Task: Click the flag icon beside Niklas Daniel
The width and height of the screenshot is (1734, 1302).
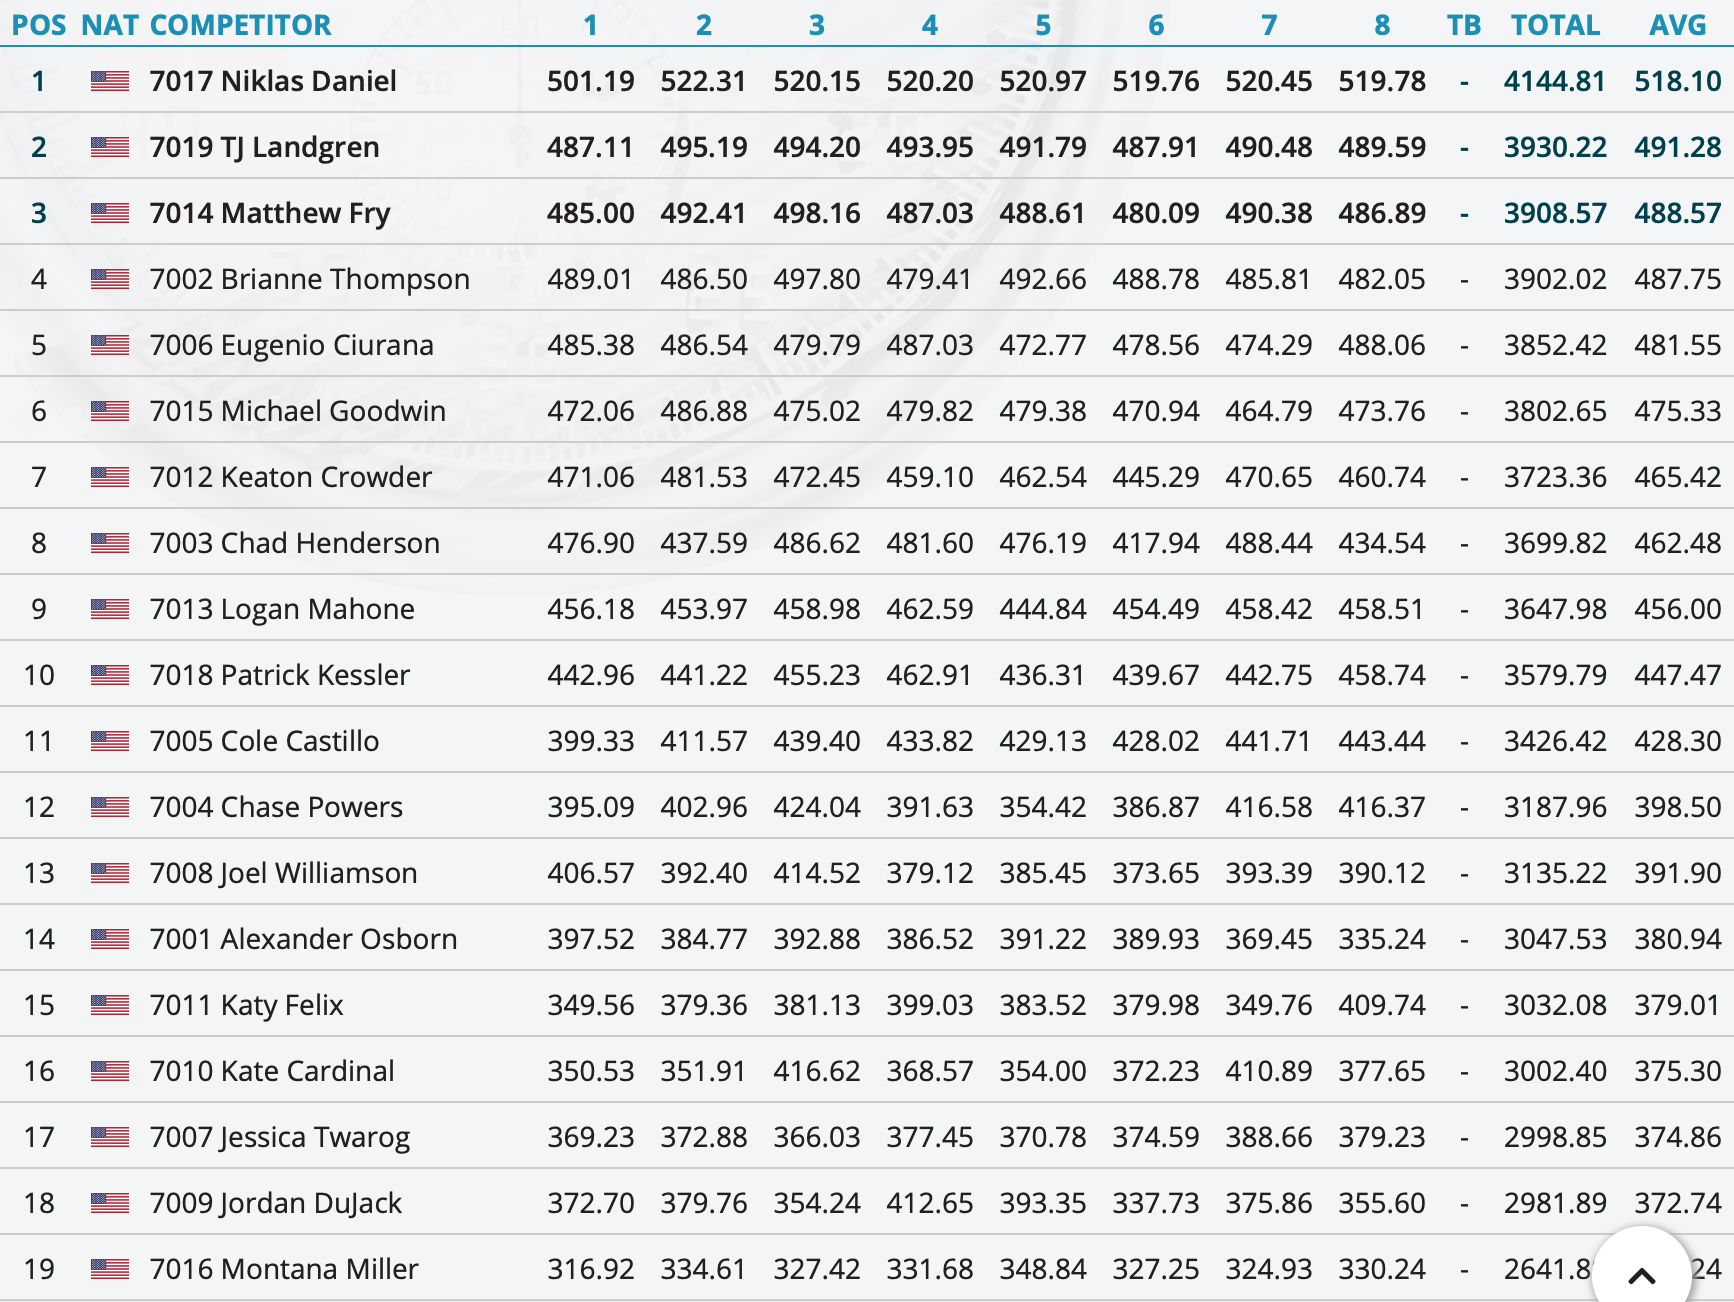Action: click(110, 81)
